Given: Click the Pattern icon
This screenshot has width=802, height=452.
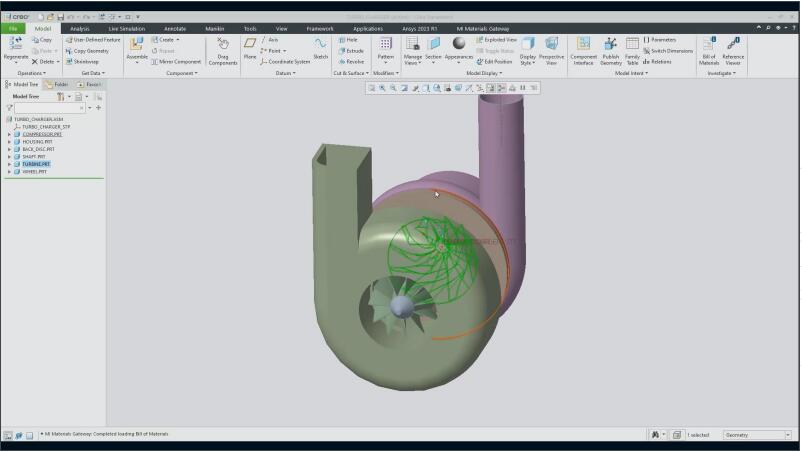Looking at the screenshot, I should (x=385, y=47).
